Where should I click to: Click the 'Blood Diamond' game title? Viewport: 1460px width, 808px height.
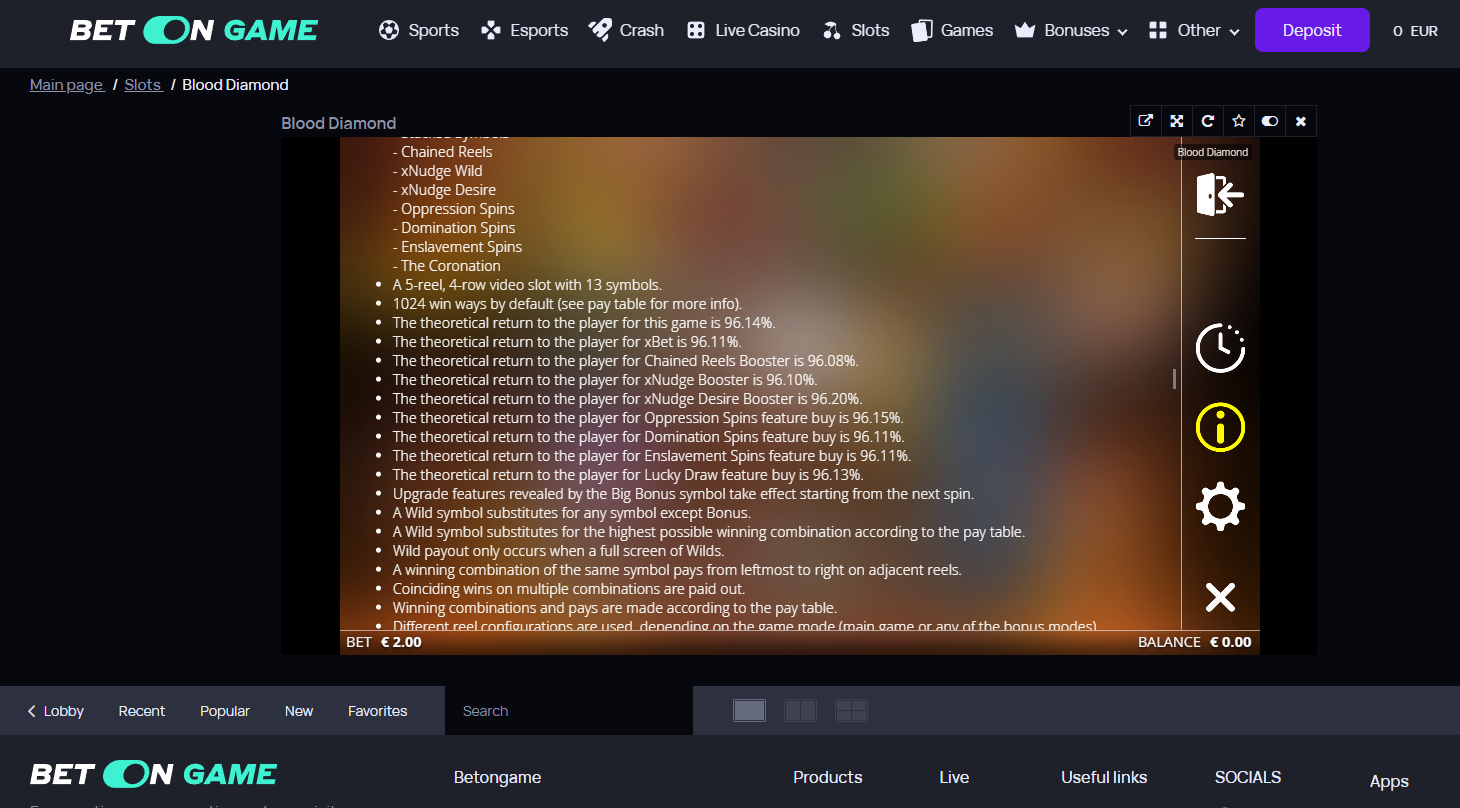tap(339, 123)
